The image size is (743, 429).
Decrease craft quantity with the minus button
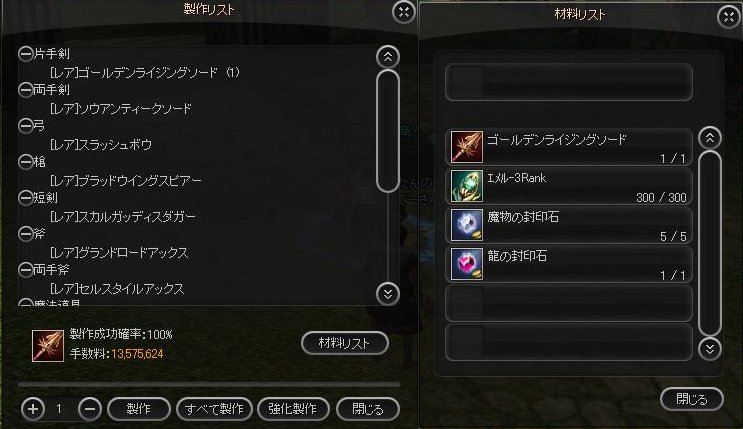90,409
